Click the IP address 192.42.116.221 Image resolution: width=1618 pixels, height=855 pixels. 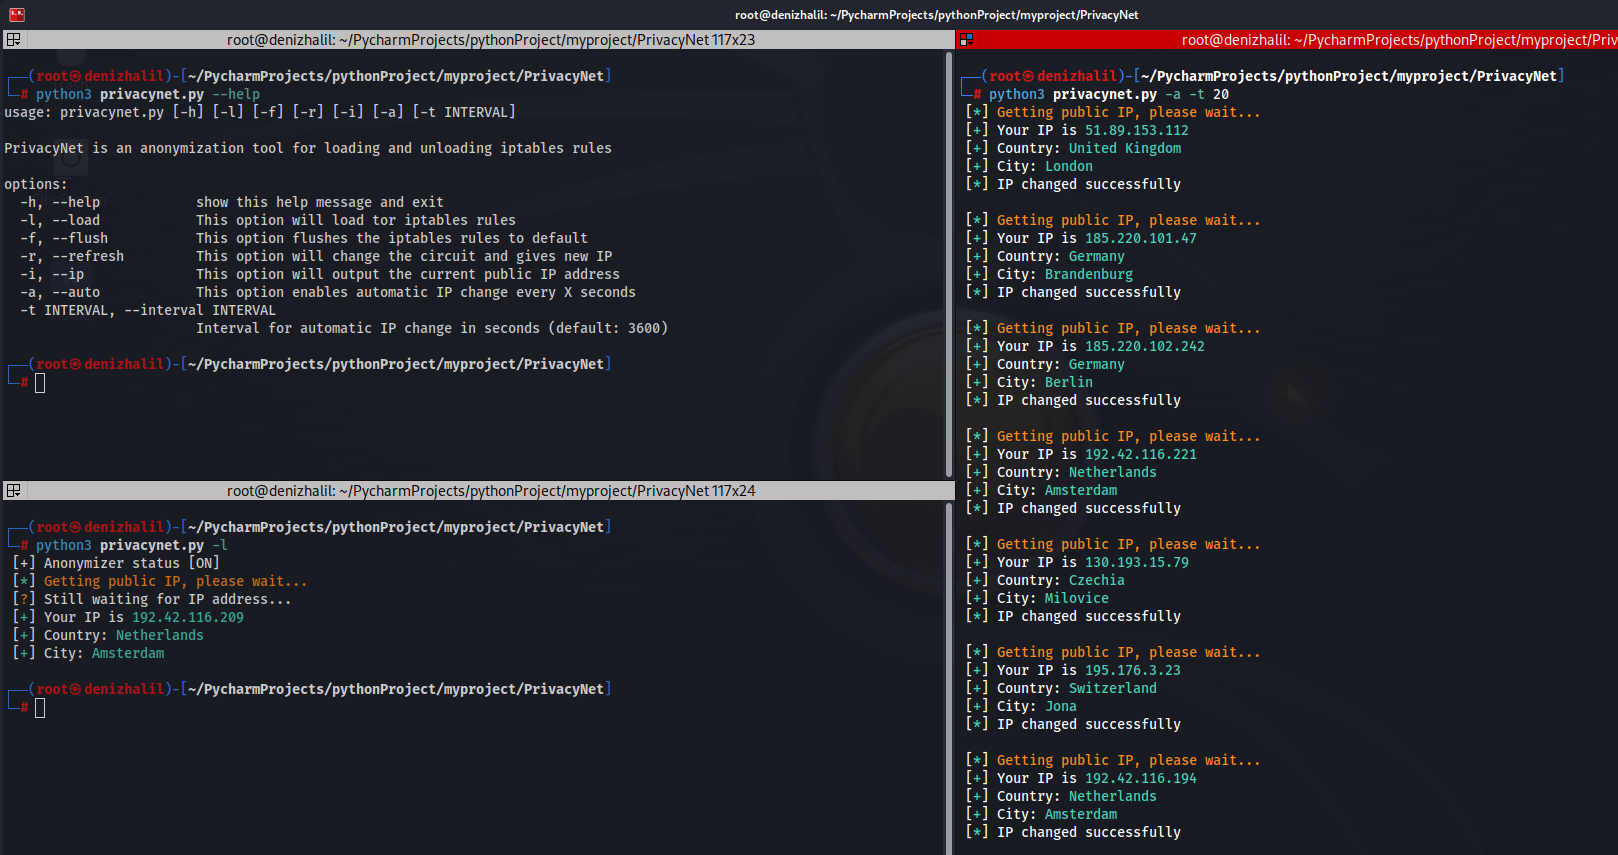tap(1141, 454)
